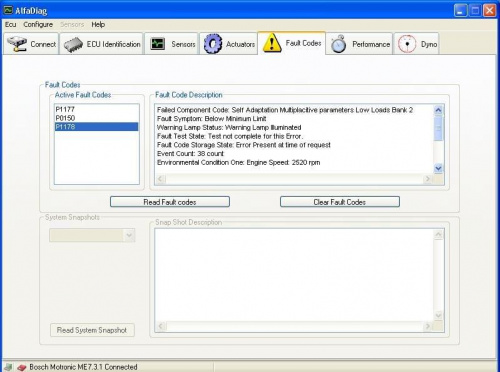This screenshot has width=500, height=372.
Task: Click Snap Shot Description horizontal left arrow
Action: [x=161, y=326]
